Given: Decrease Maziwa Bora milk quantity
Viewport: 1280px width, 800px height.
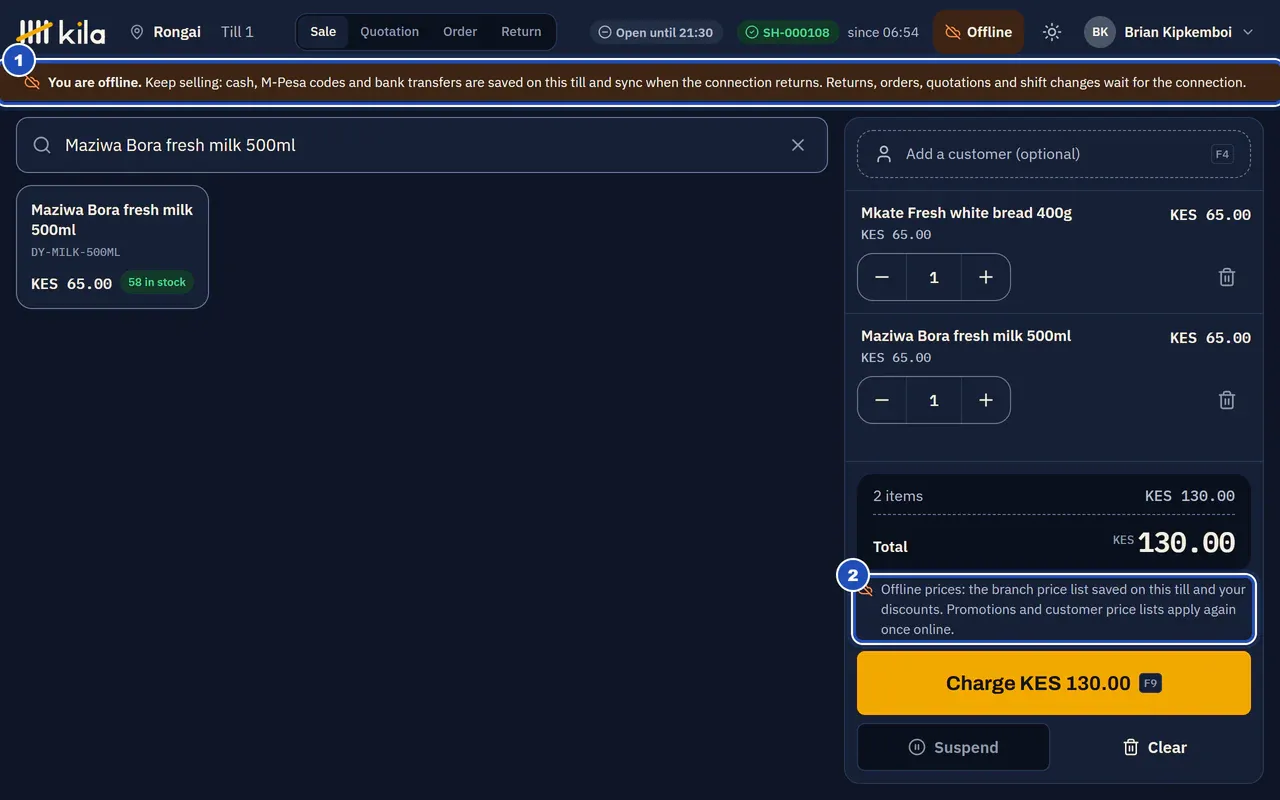Looking at the screenshot, I should tap(882, 400).
